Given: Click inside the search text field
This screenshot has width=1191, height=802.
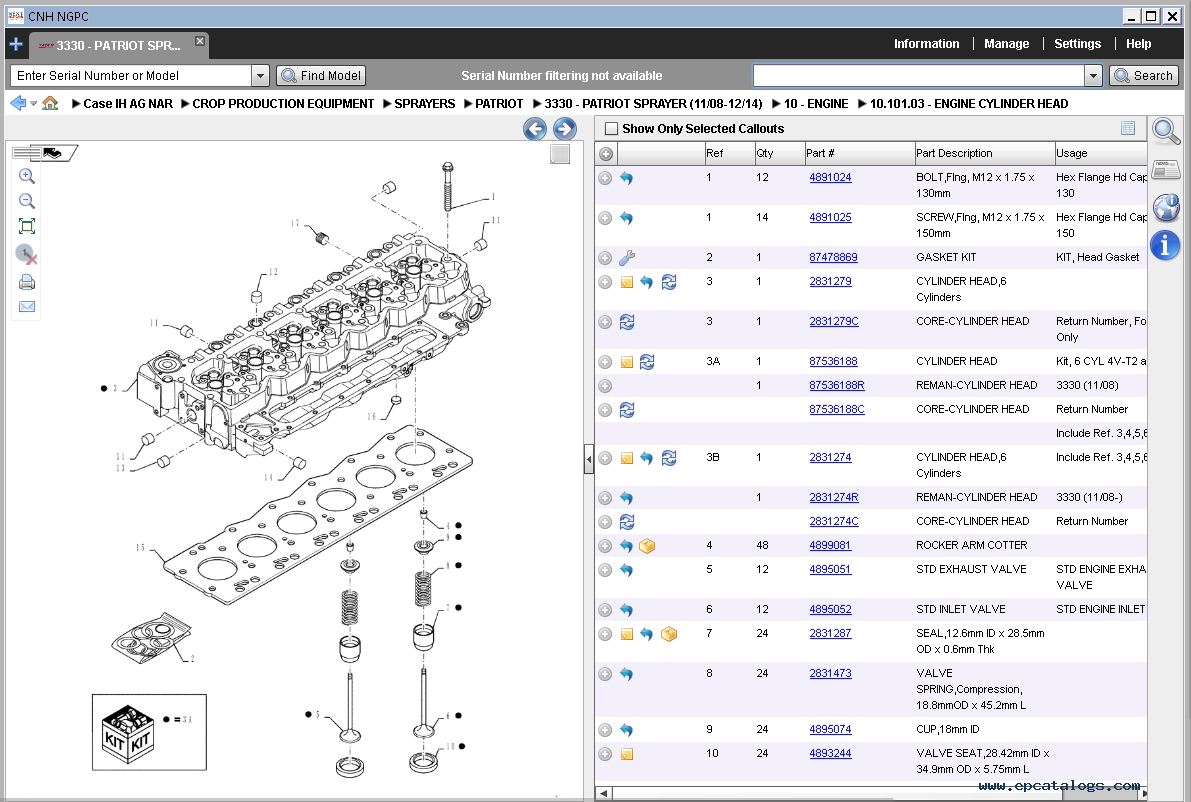Looking at the screenshot, I should click(918, 75).
